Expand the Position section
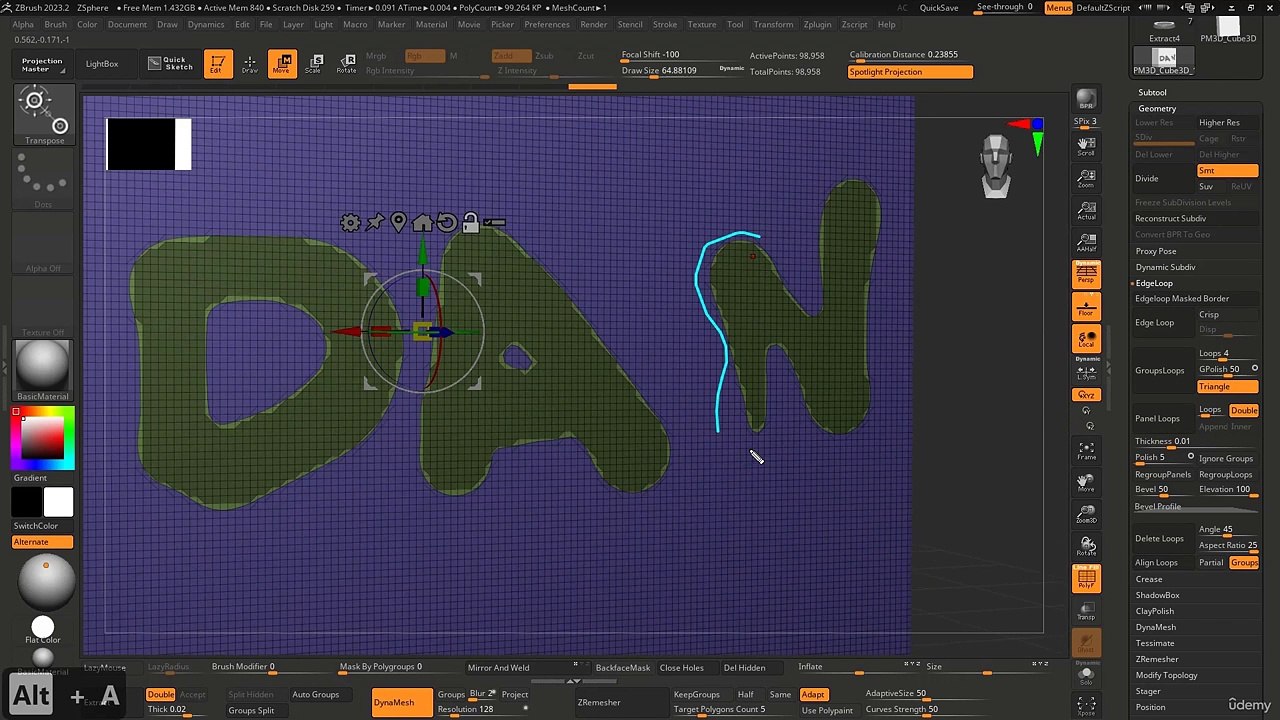Viewport: 1280px width, 720px height. 1150,707
